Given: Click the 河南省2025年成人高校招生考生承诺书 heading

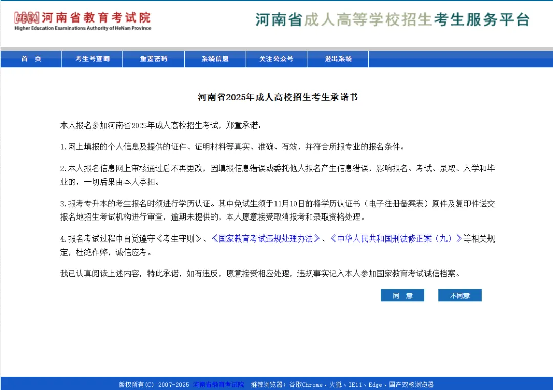Looking at the screenshot, I should coord(277,97).
